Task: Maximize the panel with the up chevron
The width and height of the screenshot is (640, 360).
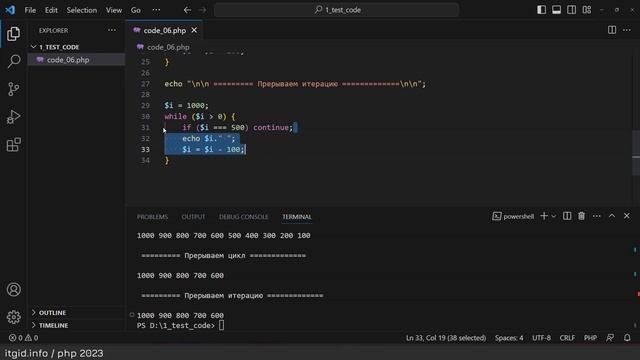Action: (x=612, y=216)
